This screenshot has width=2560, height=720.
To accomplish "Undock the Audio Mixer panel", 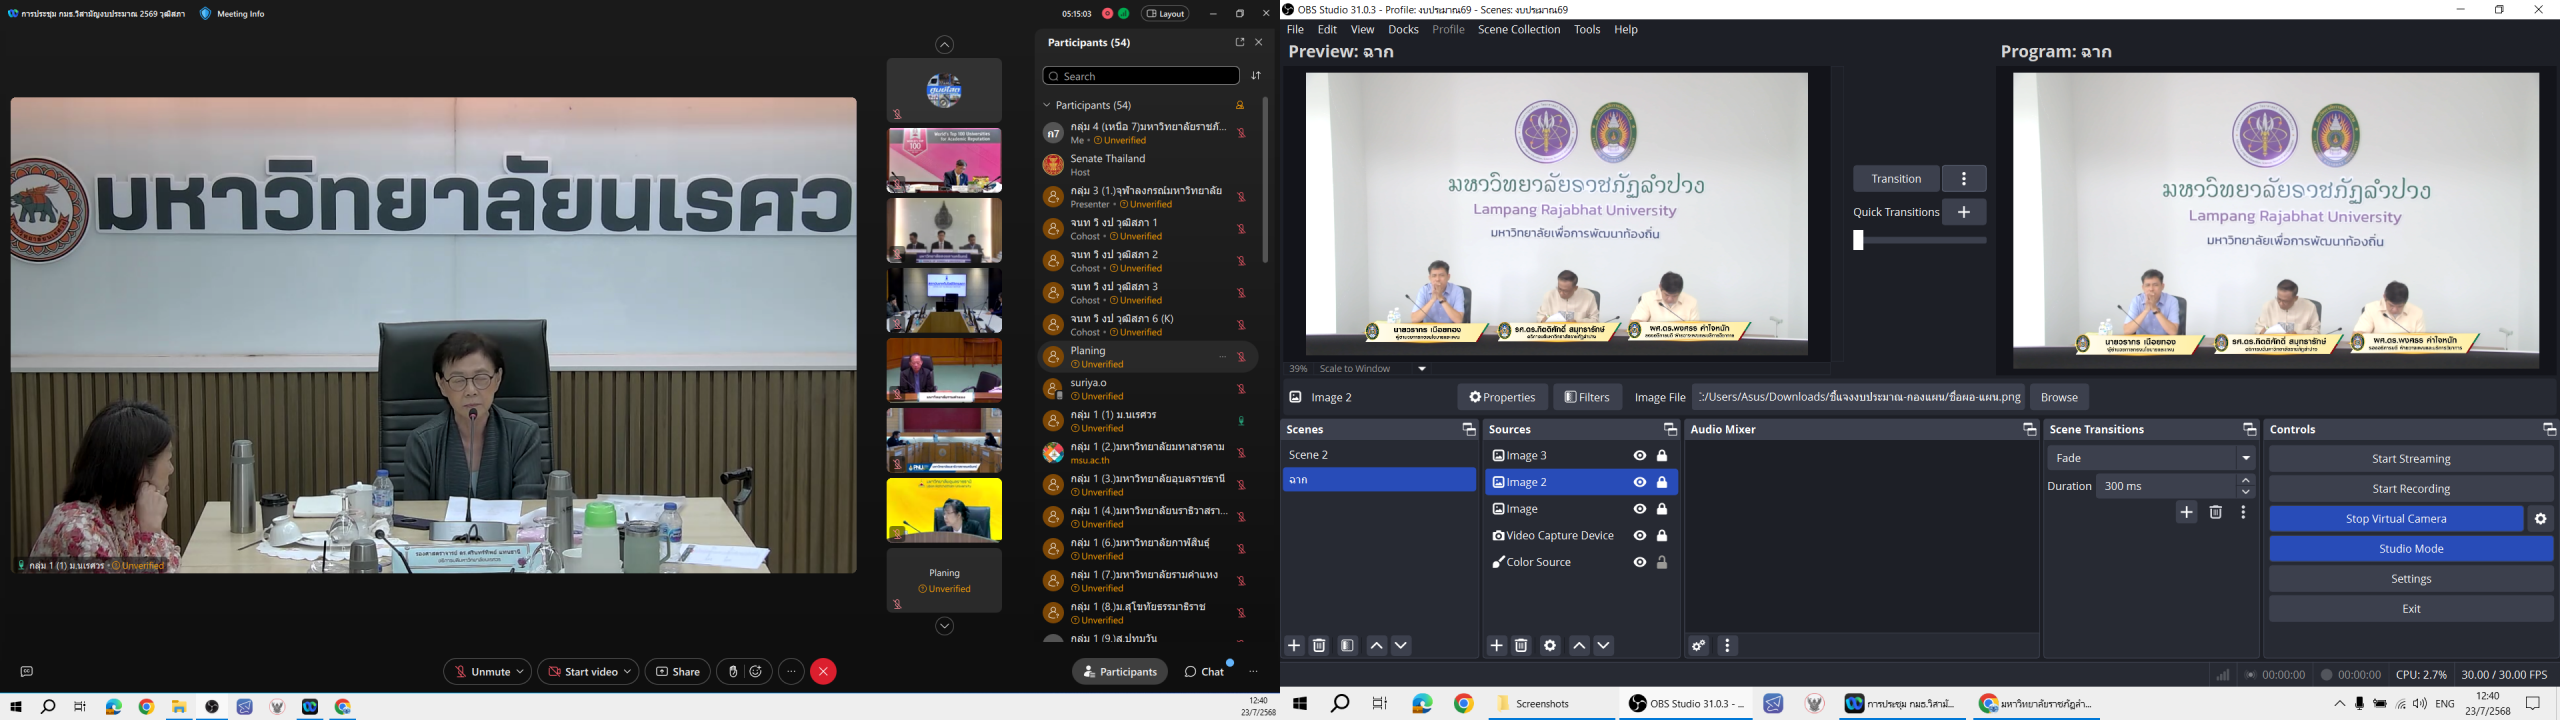I will pos(2029,429).
